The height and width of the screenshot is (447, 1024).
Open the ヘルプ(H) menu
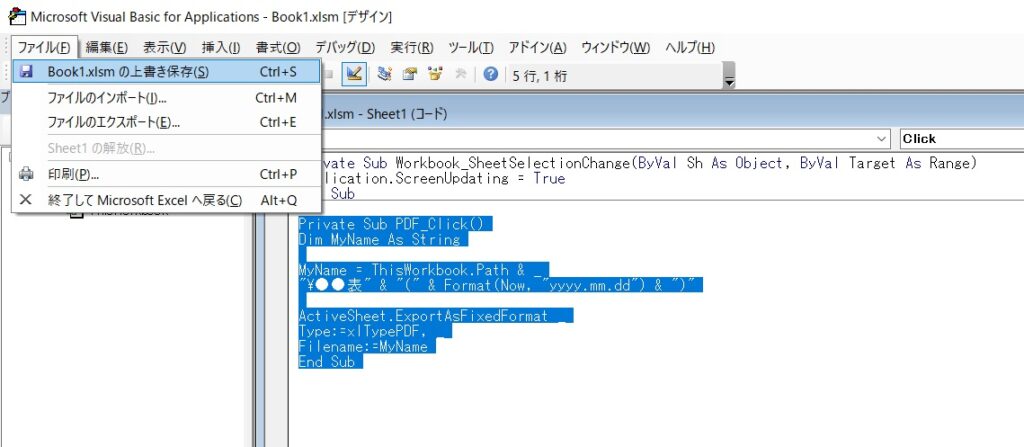[690, 48]
